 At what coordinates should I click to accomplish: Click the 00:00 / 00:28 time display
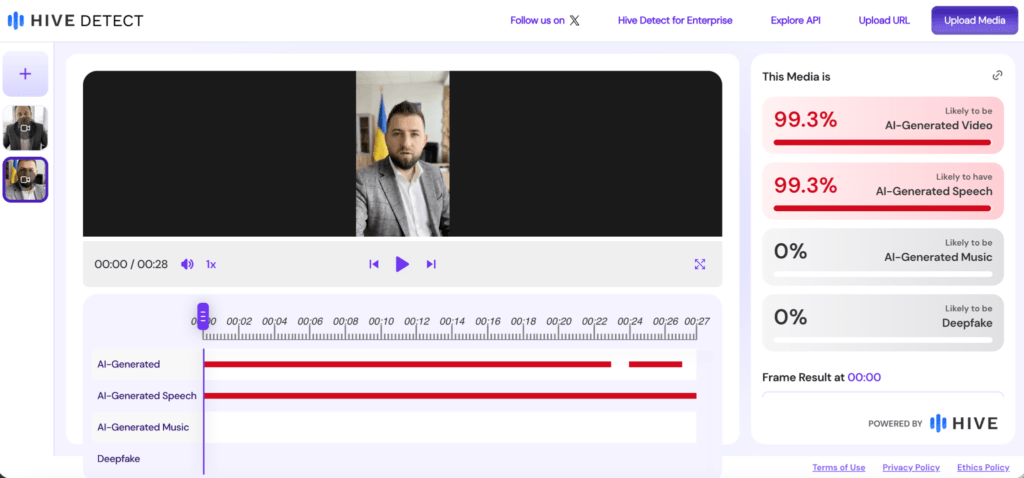click(x=131, y=264)
